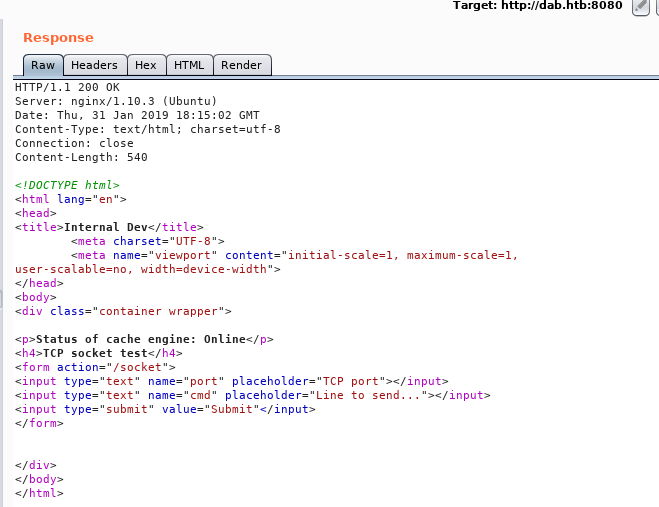Click the Content-Length: 540 line
The image size is (659, 507).
[x=81, y=157]
